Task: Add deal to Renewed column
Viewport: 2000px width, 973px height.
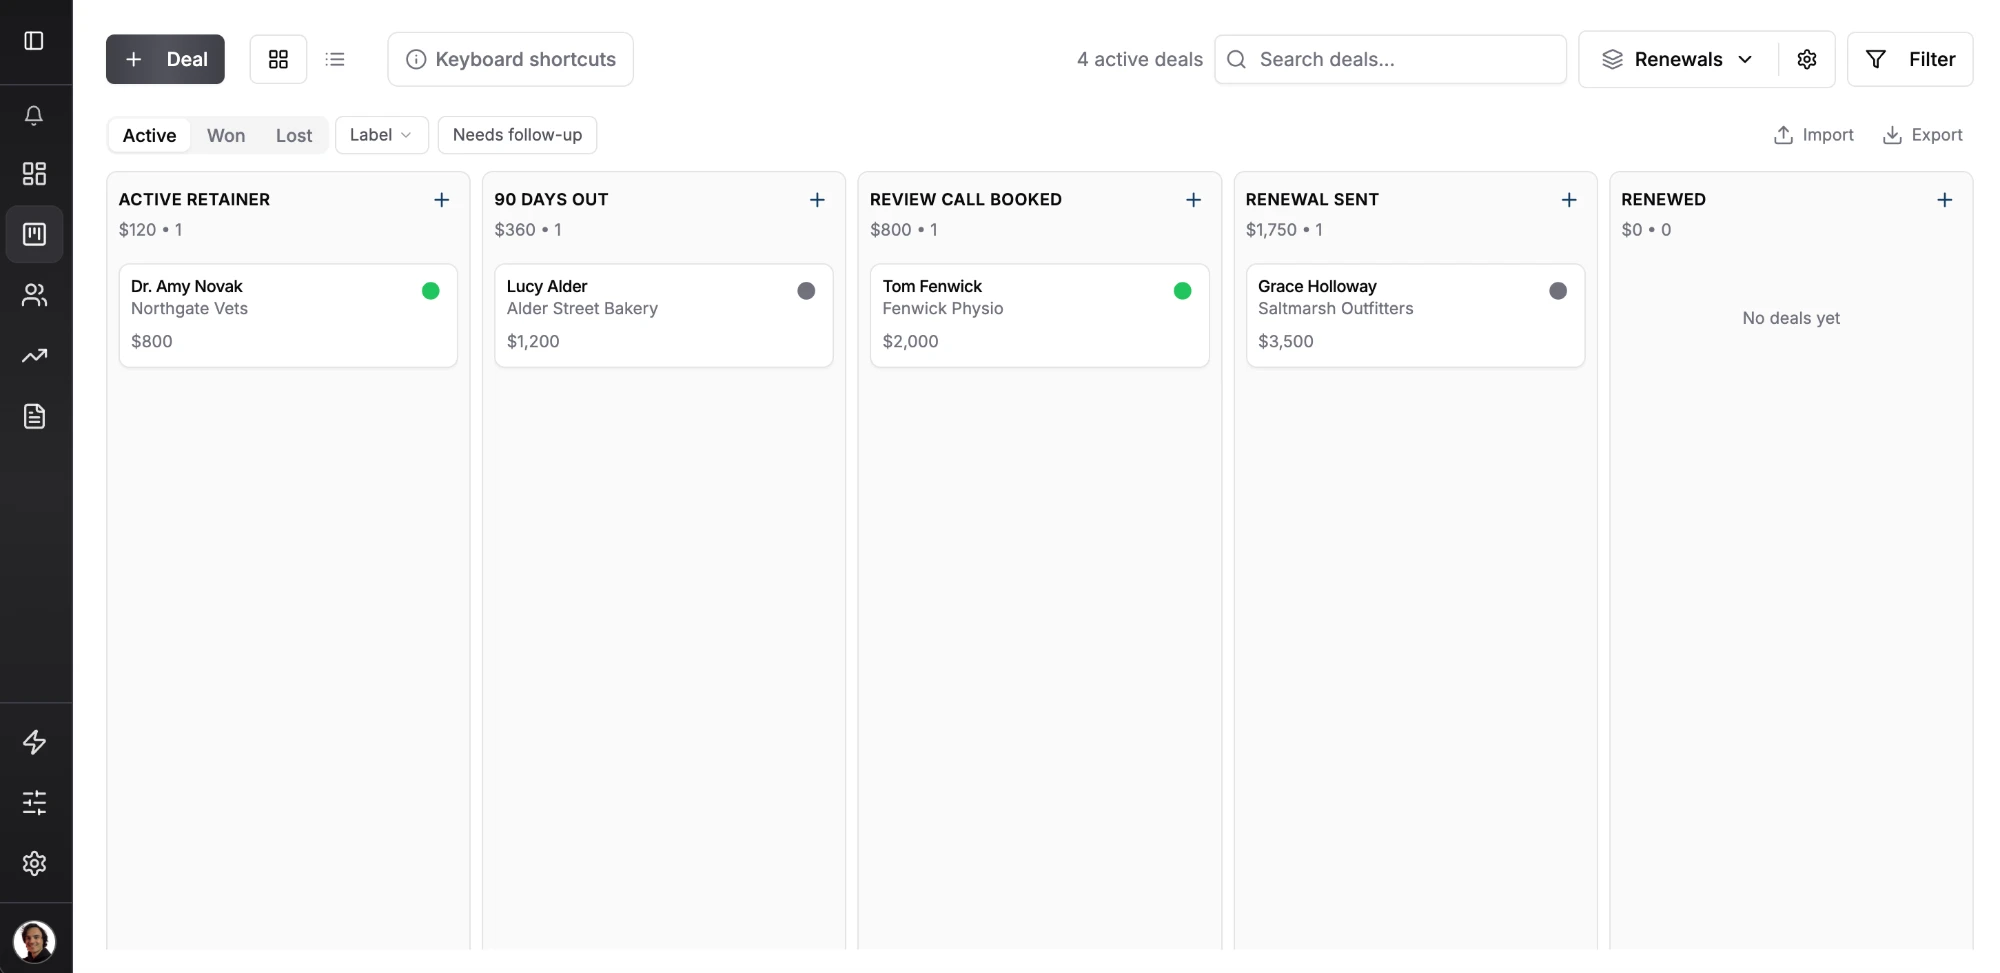Action: click(1944, 200)
